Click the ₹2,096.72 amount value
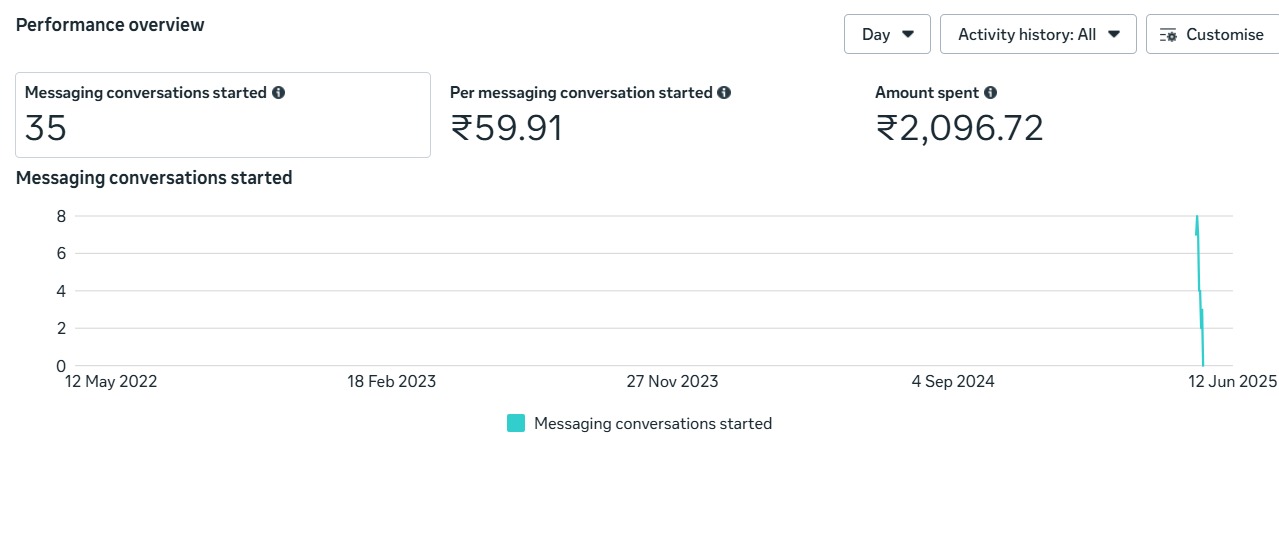The image size is (1279, 538). coord(960,128)
